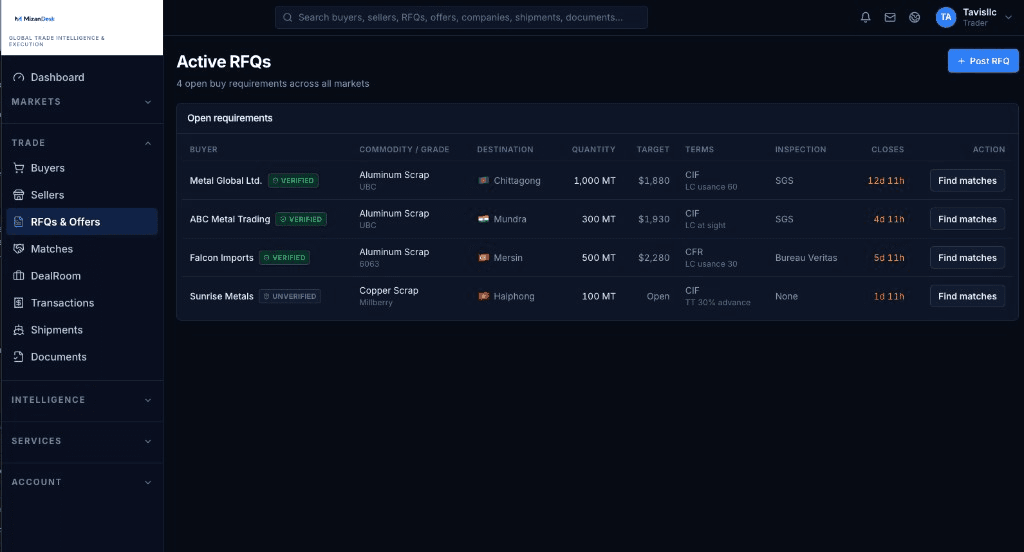The height and width of the screenshot is (552, 1024).
Task: Open Sellers page
Action: click(82, 195)
